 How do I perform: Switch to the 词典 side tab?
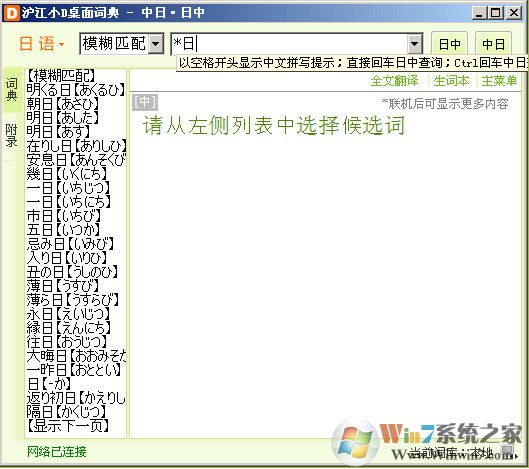[11, 90]
